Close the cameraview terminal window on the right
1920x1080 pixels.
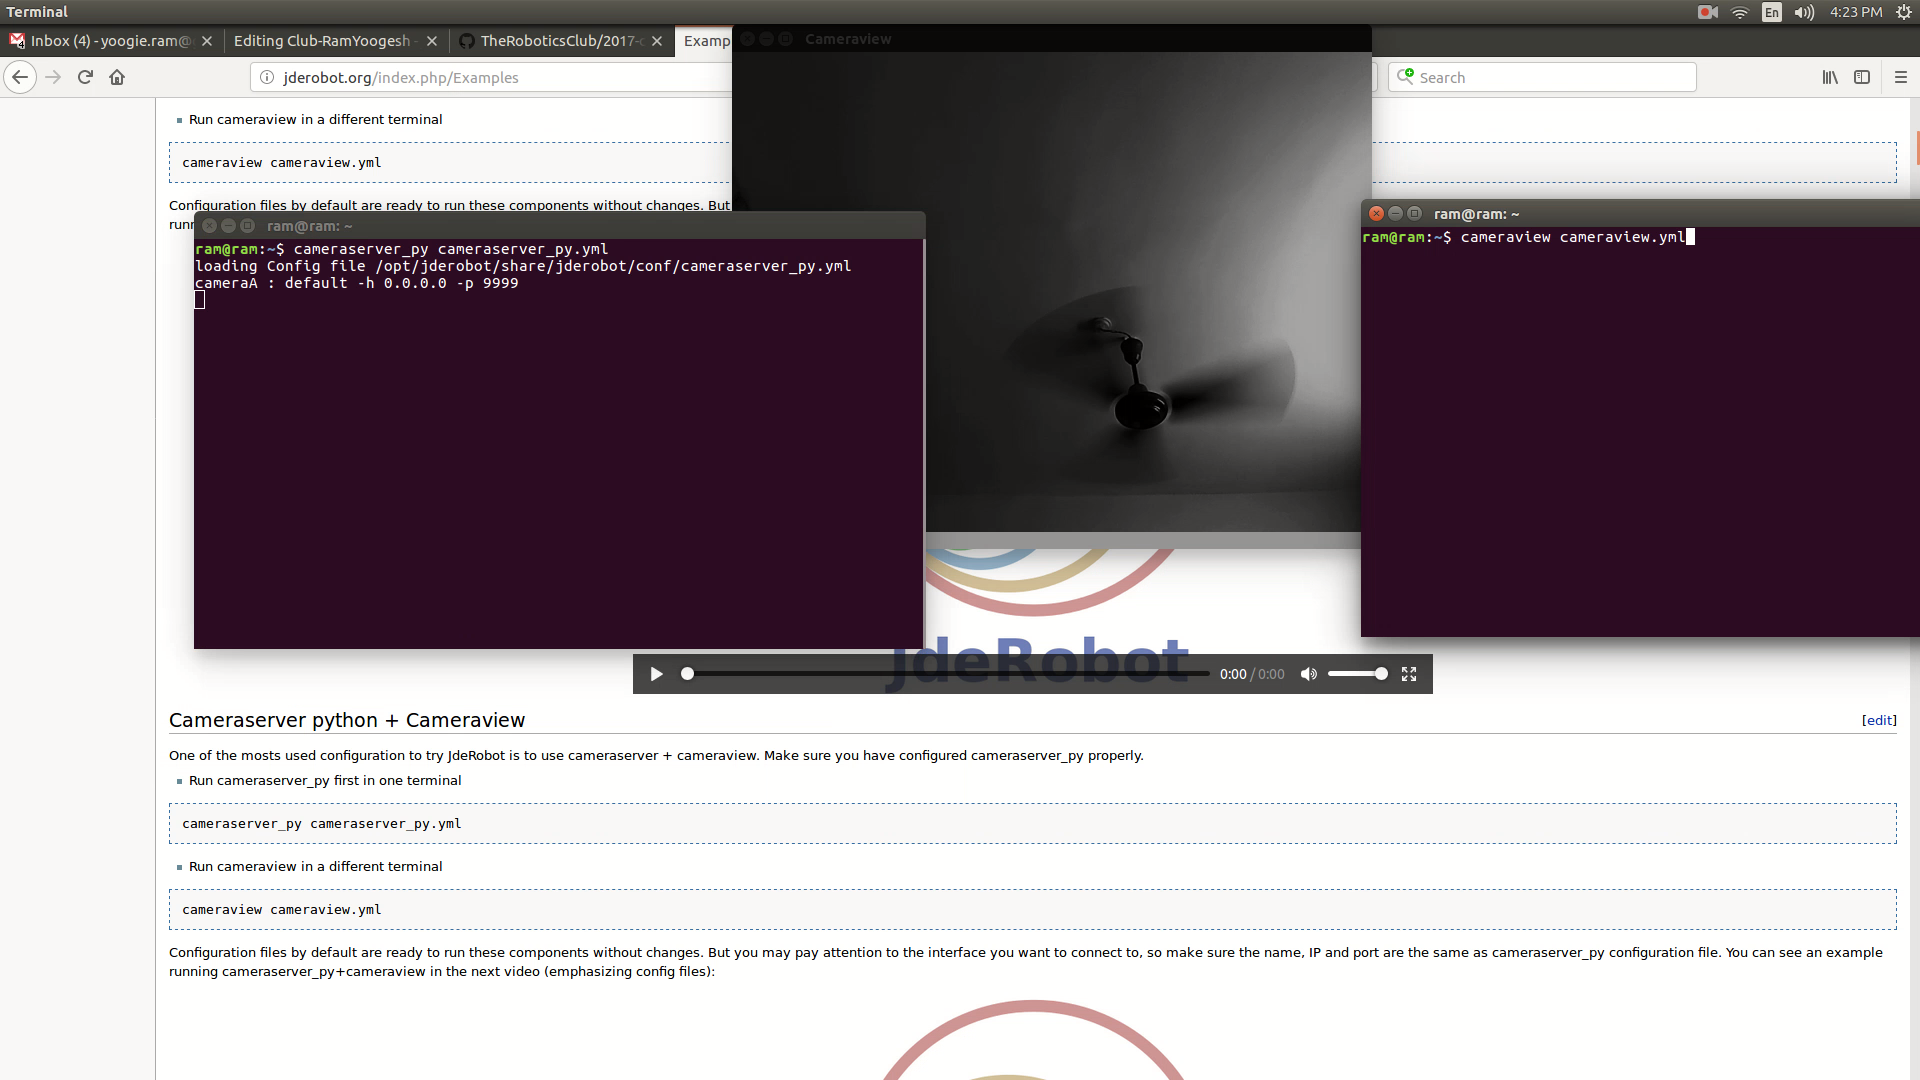[1376, 213]
